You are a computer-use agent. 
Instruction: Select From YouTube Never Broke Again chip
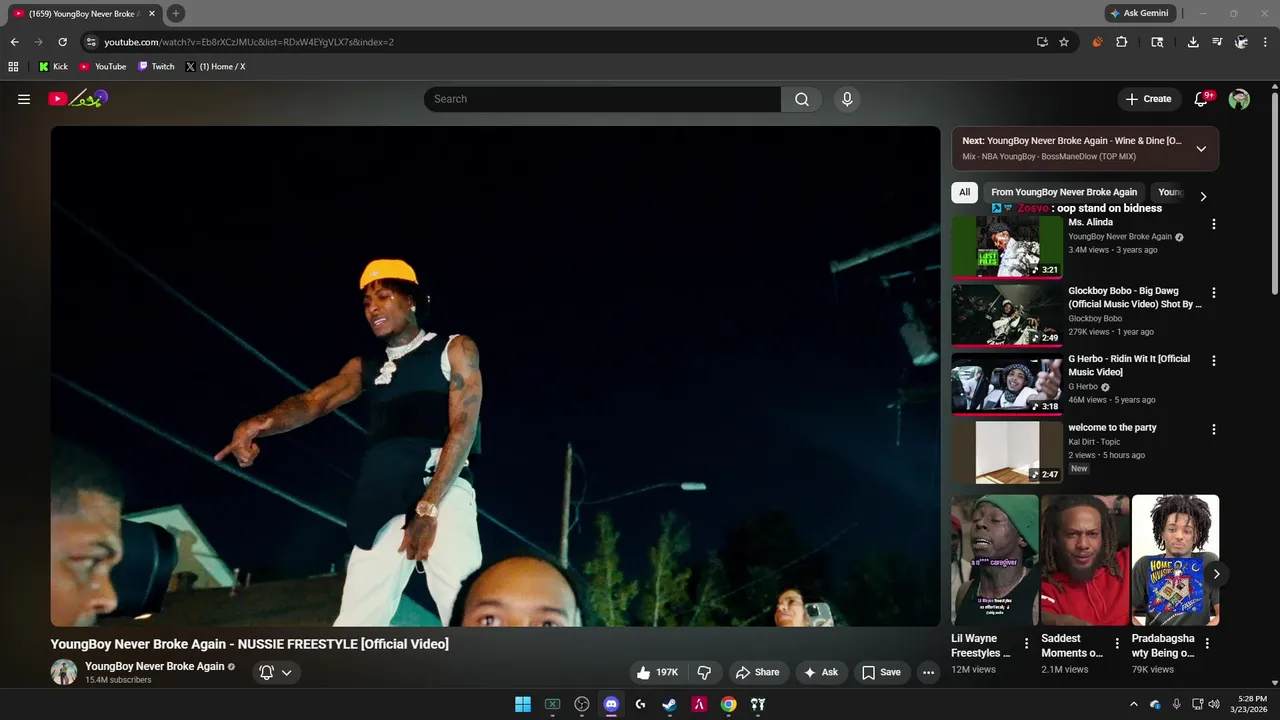[x=1064, y=192]
